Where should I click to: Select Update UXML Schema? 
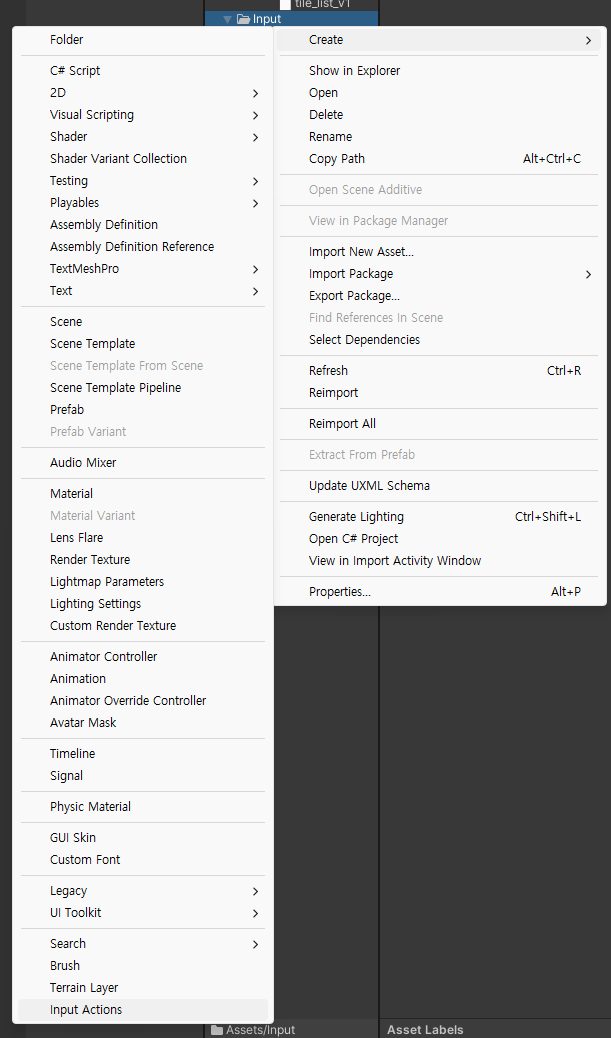pos(439,485)
